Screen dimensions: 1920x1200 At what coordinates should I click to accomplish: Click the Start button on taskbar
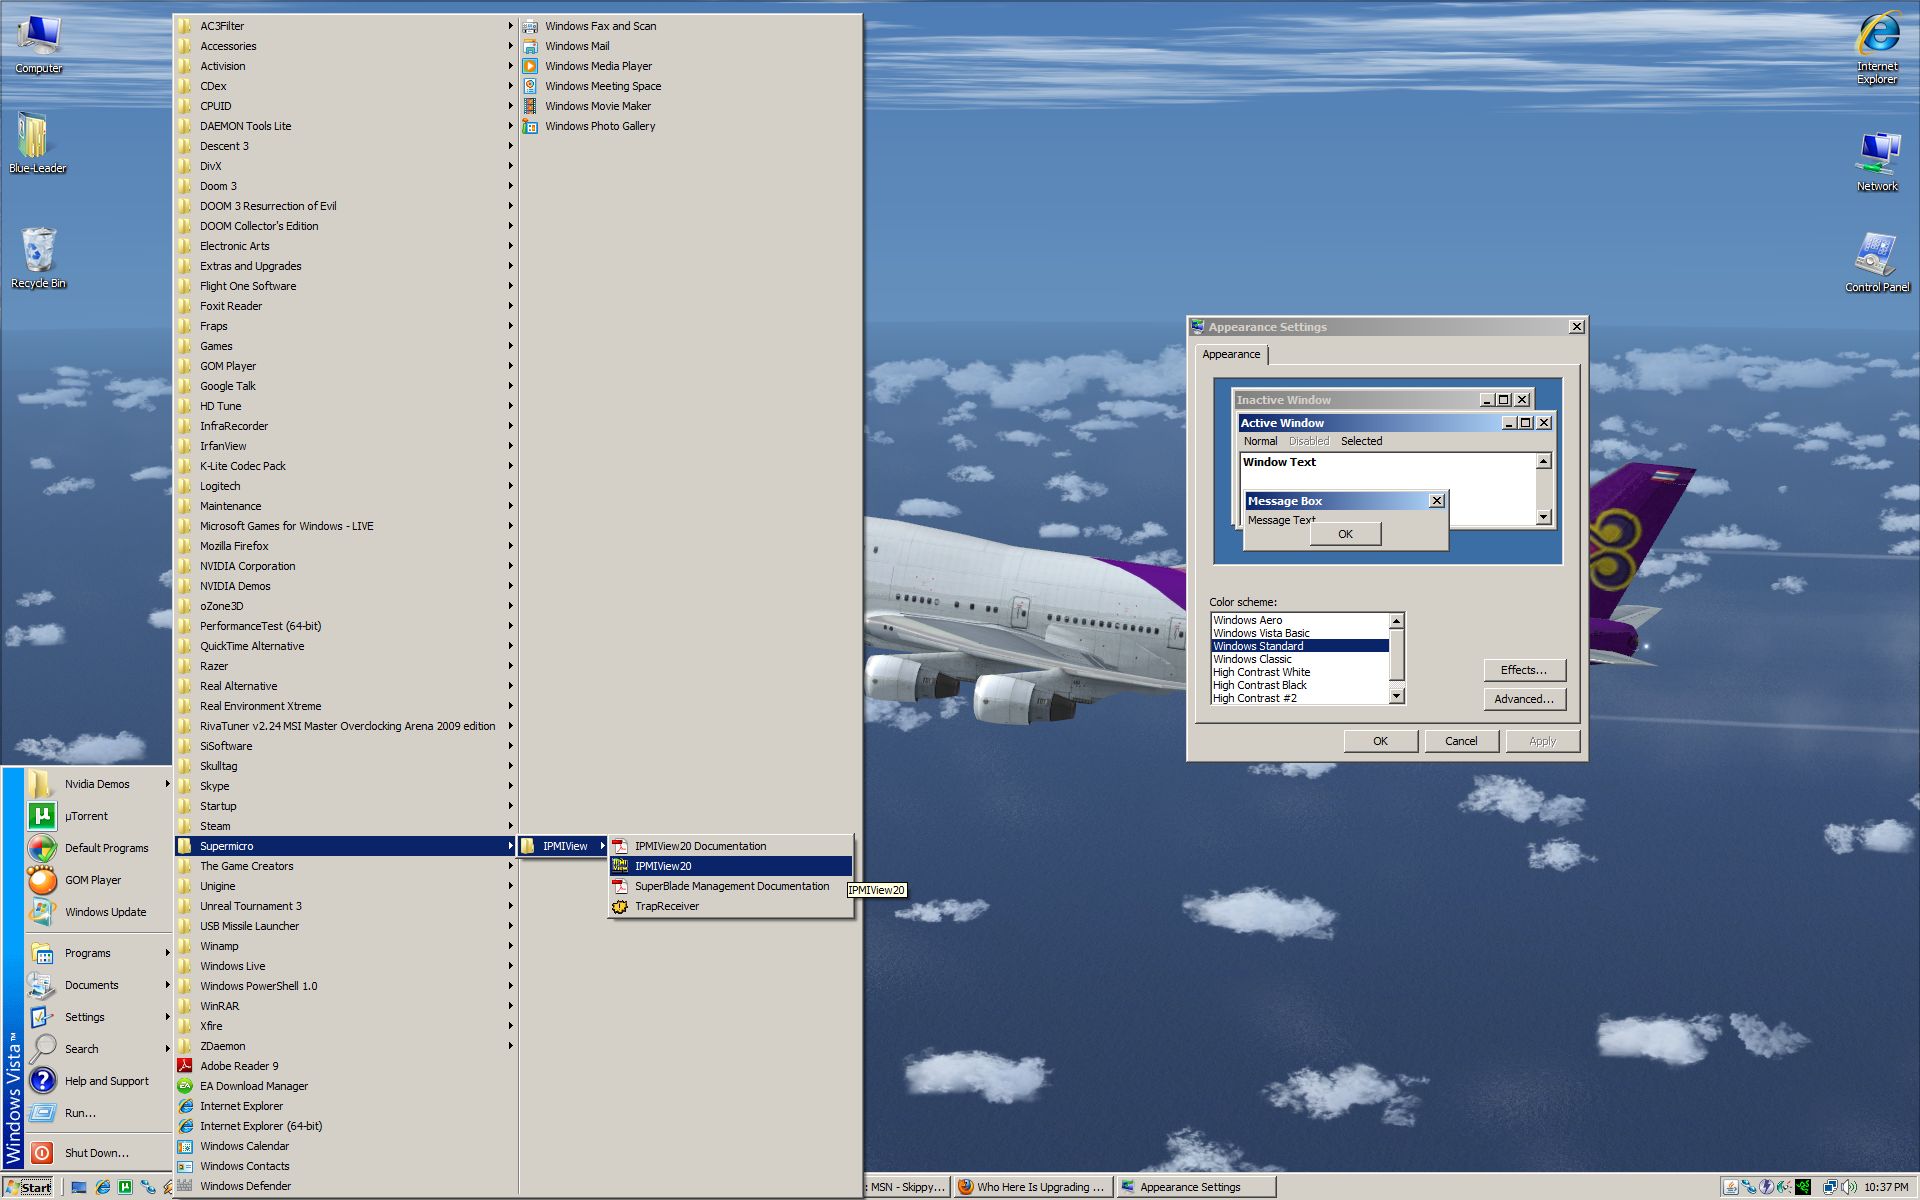28,1187
